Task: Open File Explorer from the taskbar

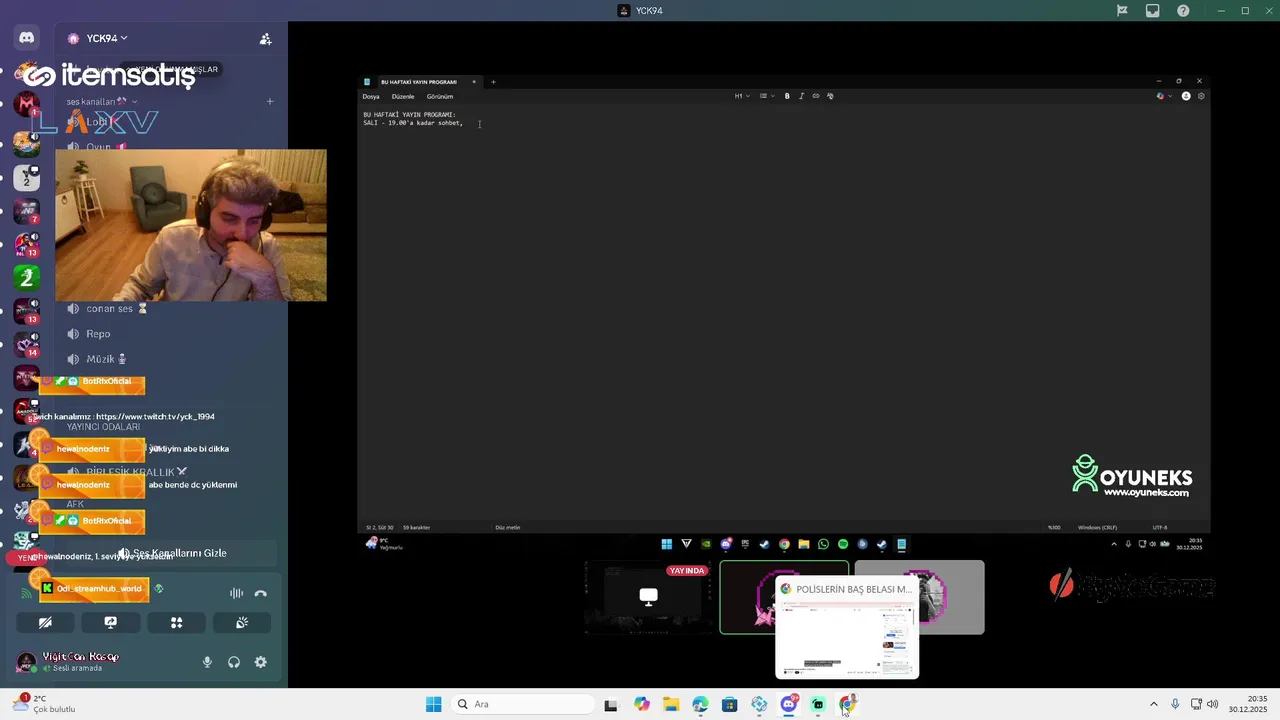Action: 671,704
